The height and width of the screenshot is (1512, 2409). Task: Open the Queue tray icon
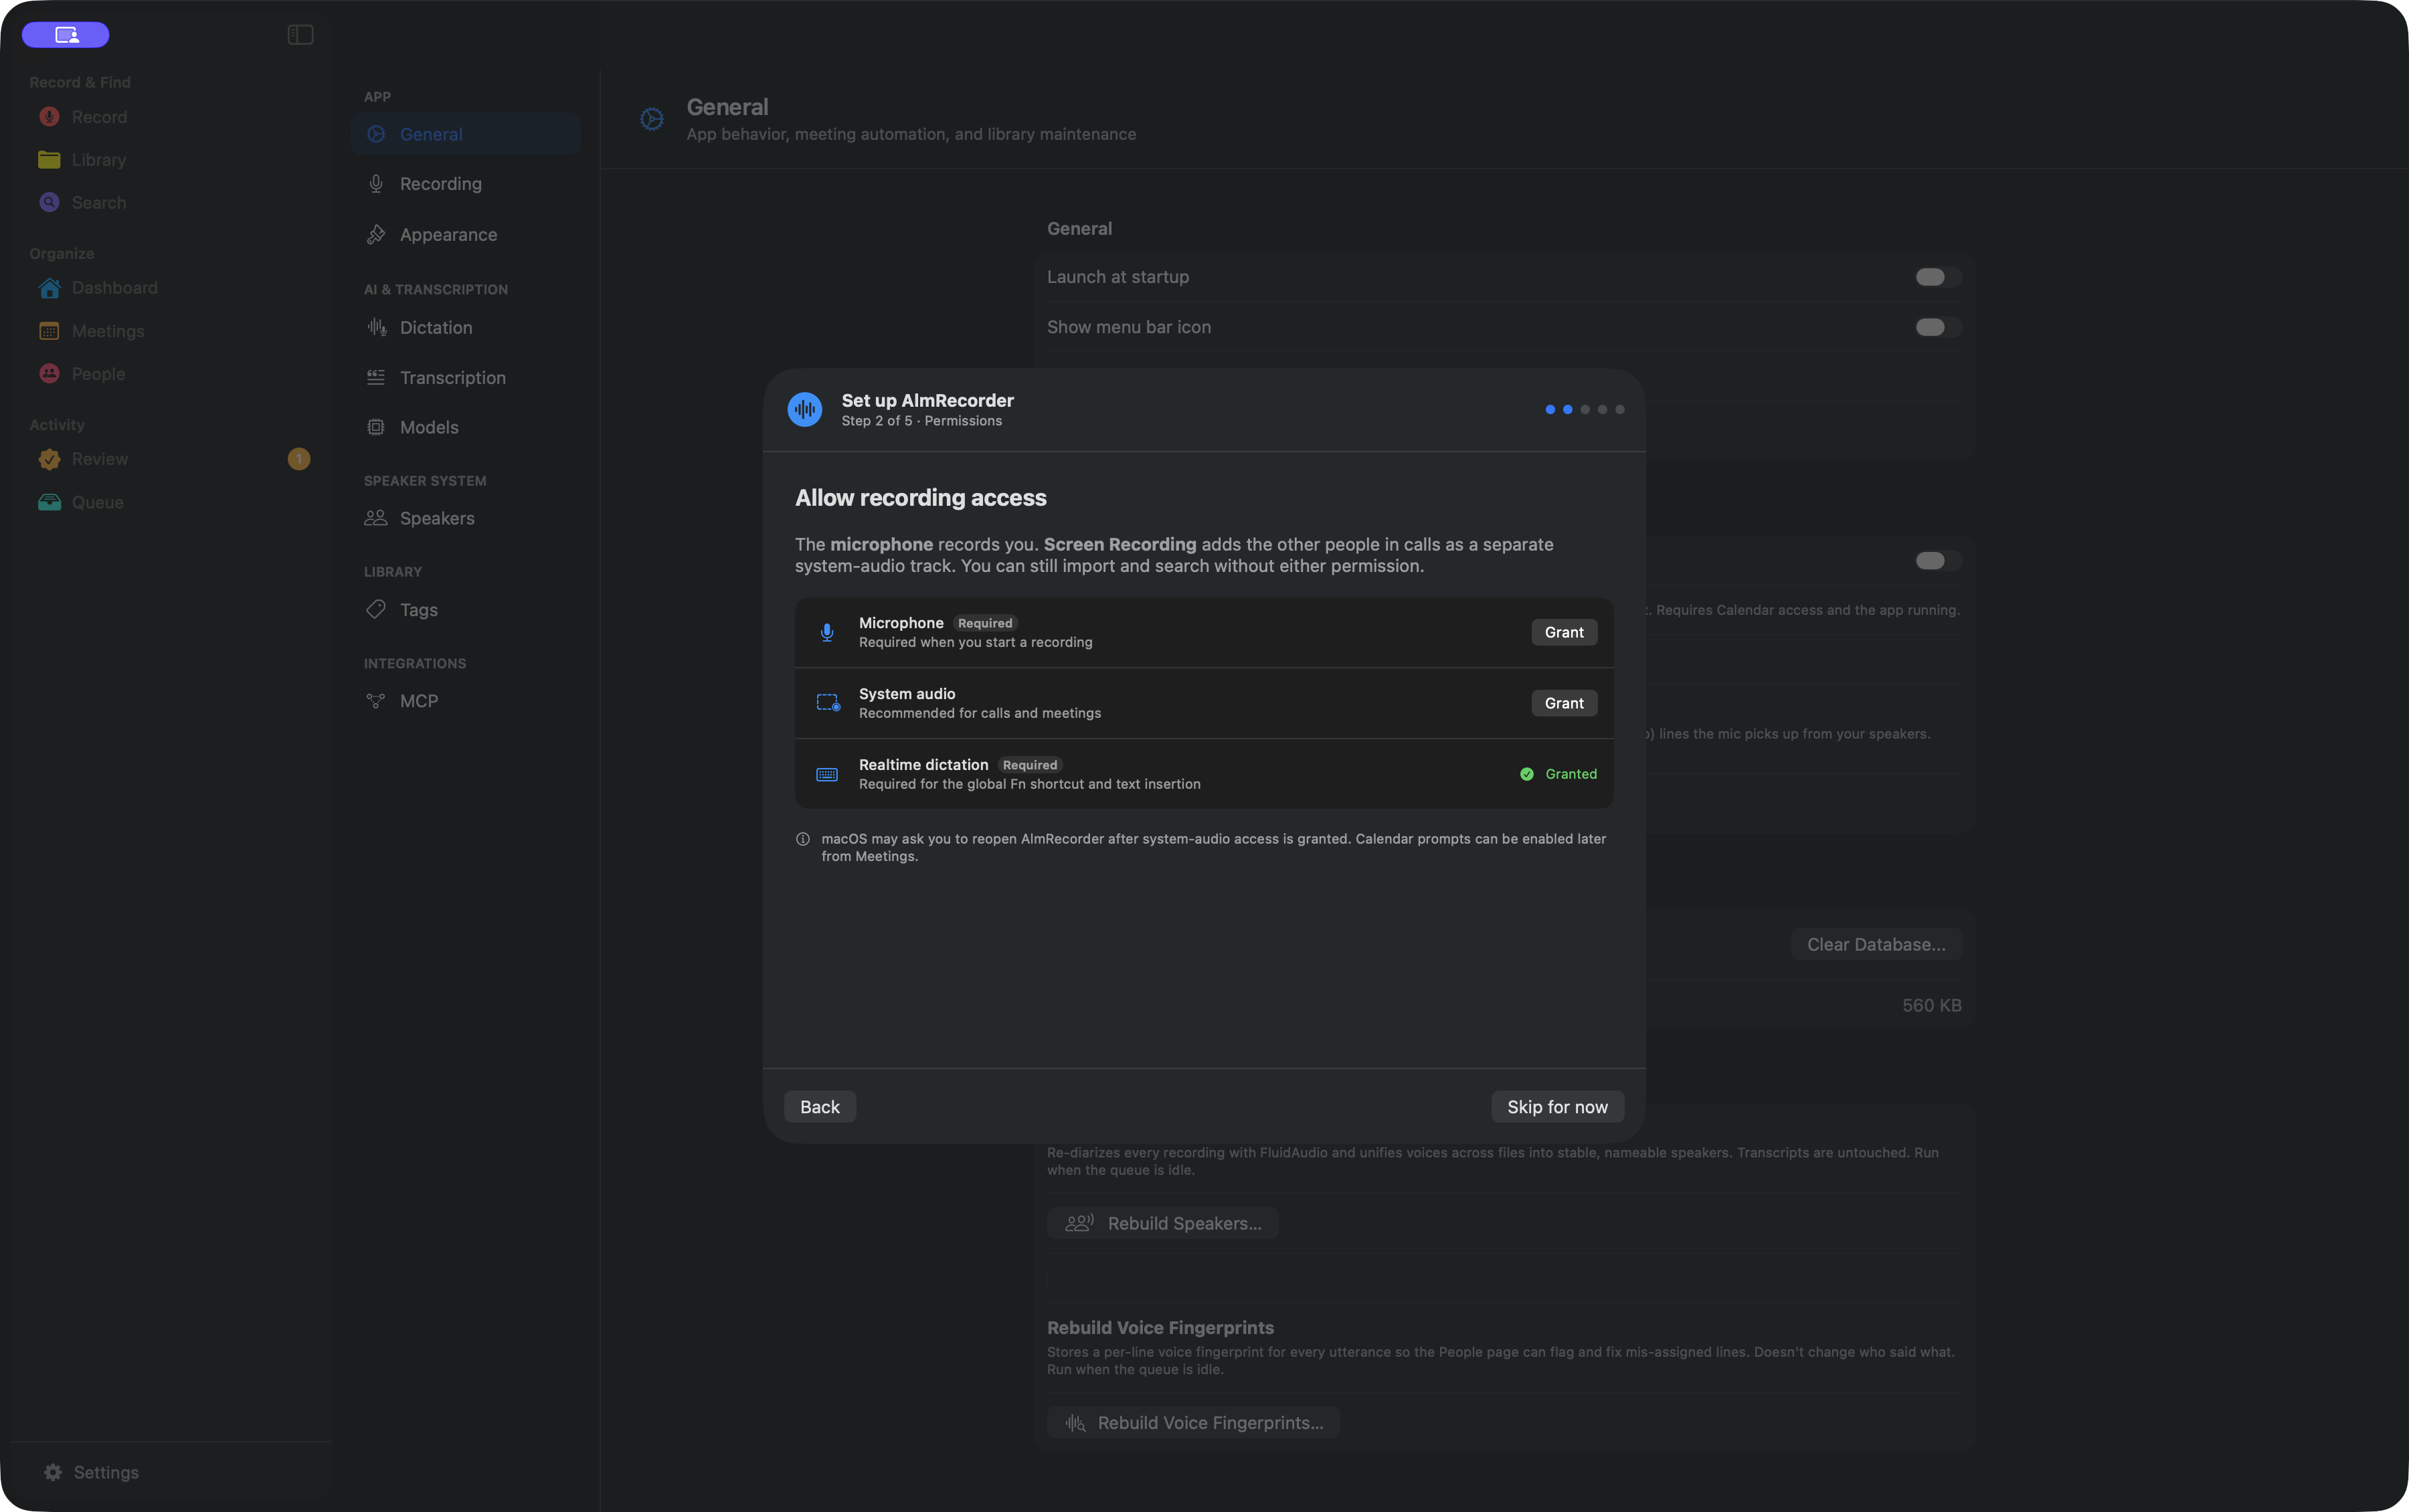click(x=49, y=502)
